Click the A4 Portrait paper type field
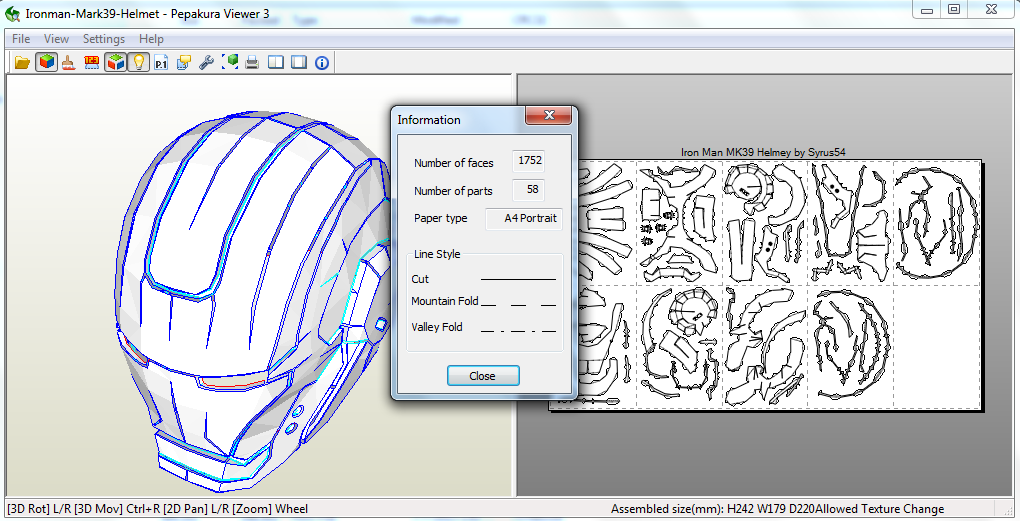Image resolution: width=1020 pixels, height=521 pixels. pos(524,219)
